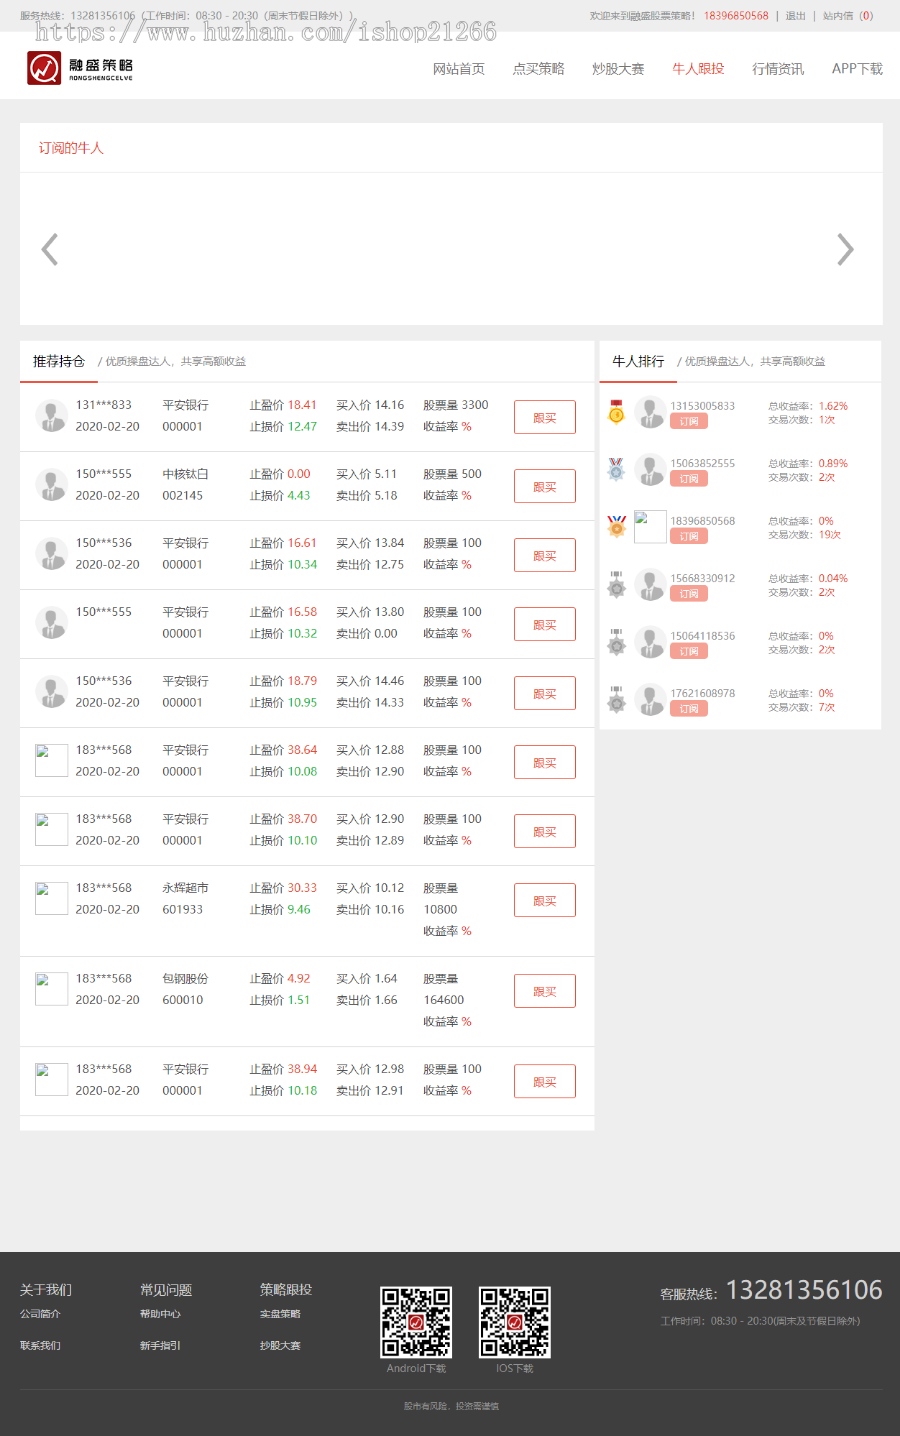Click bronze medal icon beside 18396850568
900x1436 pixels.
pyautogui.click(x=616, y=526)
